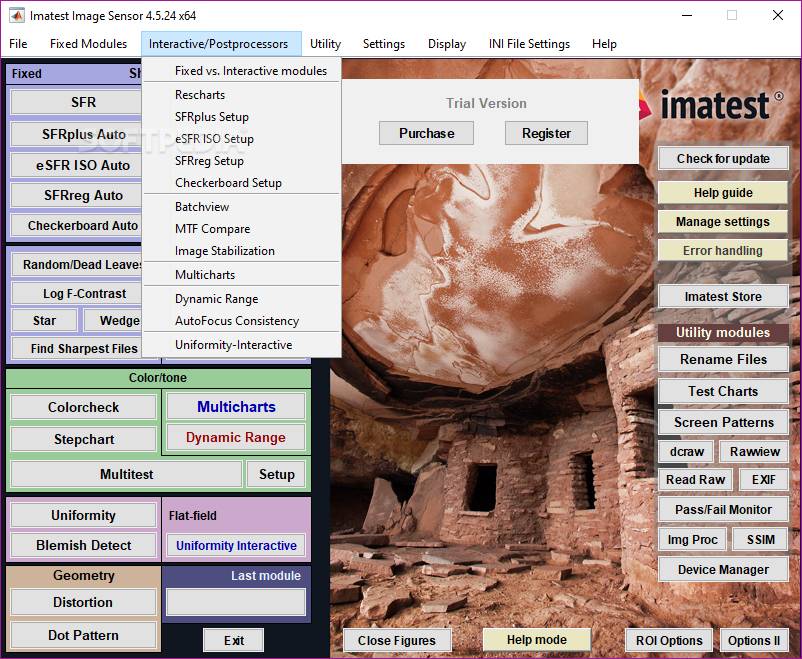Open the Utility menu
802x659 pixels.
325,44
